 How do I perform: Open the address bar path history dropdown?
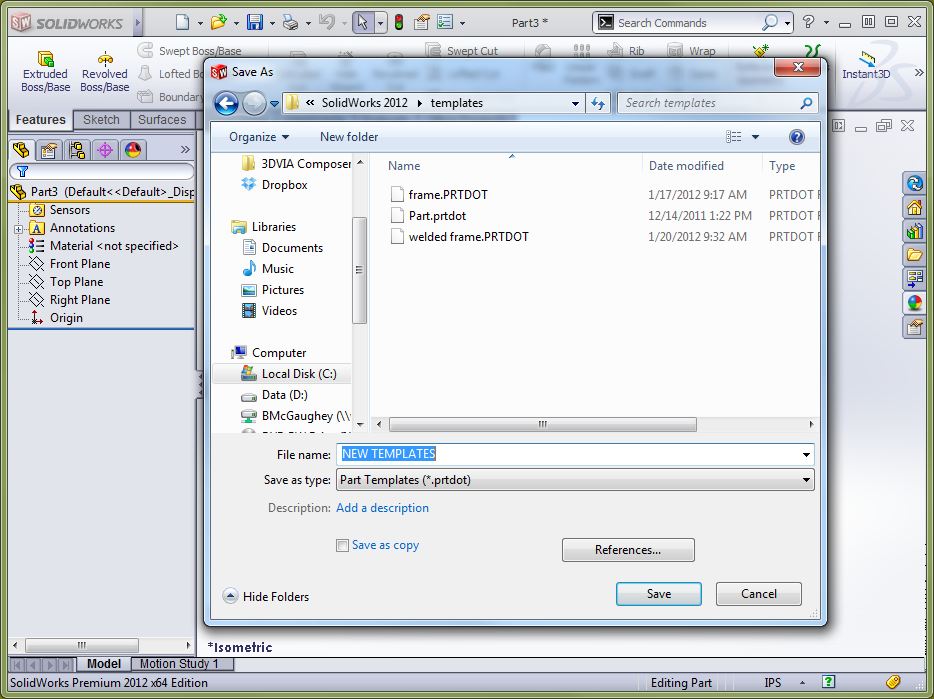[575, 104]
